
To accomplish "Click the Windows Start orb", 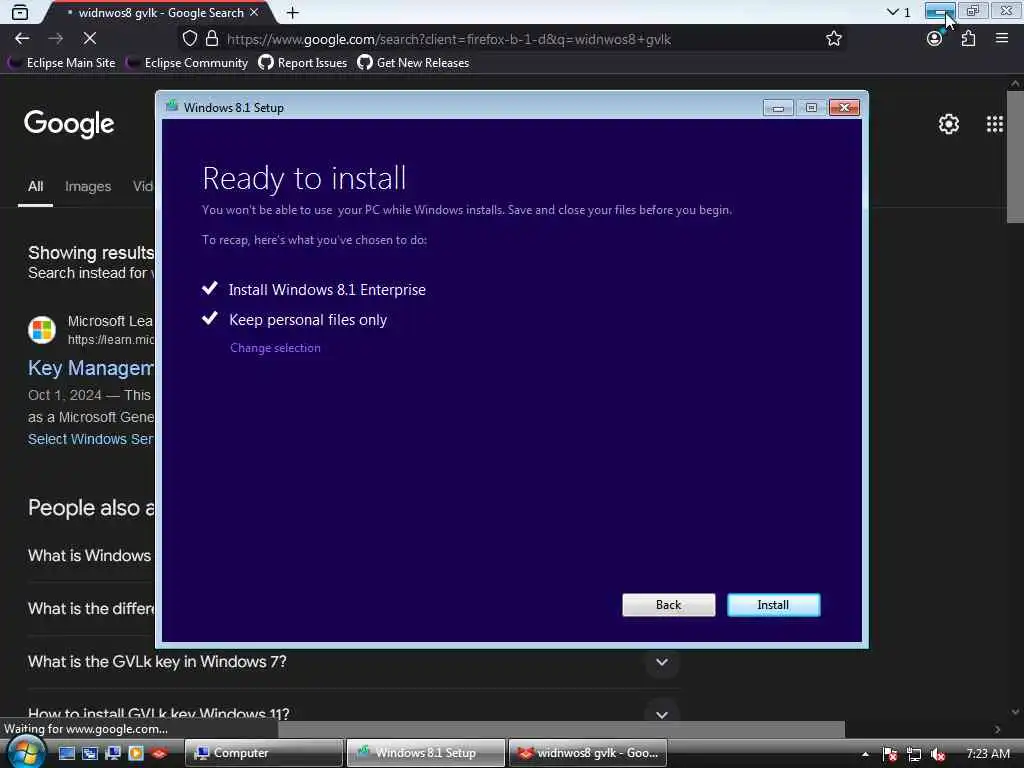I will pyautogui.click(x=24, y=752).
